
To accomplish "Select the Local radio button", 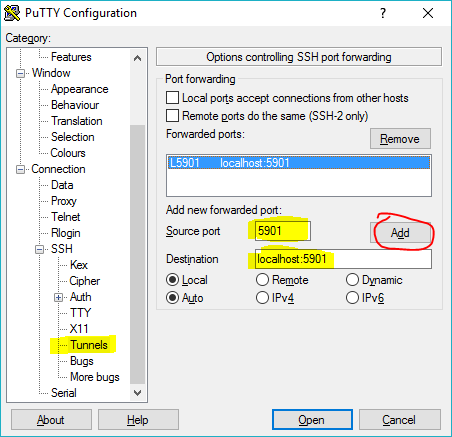I will pos(172,280).
